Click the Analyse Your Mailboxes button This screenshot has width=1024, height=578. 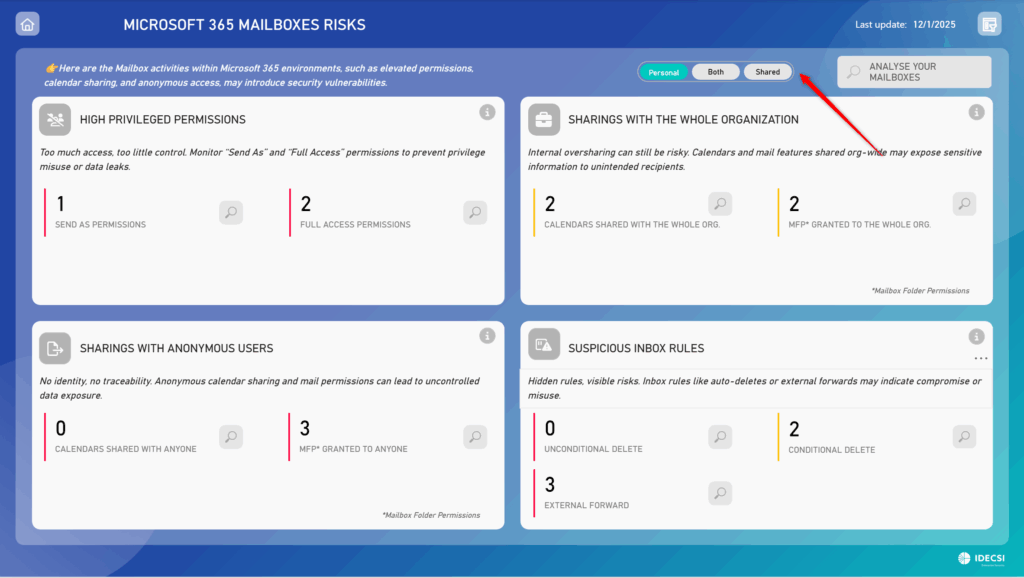[914, 72]
